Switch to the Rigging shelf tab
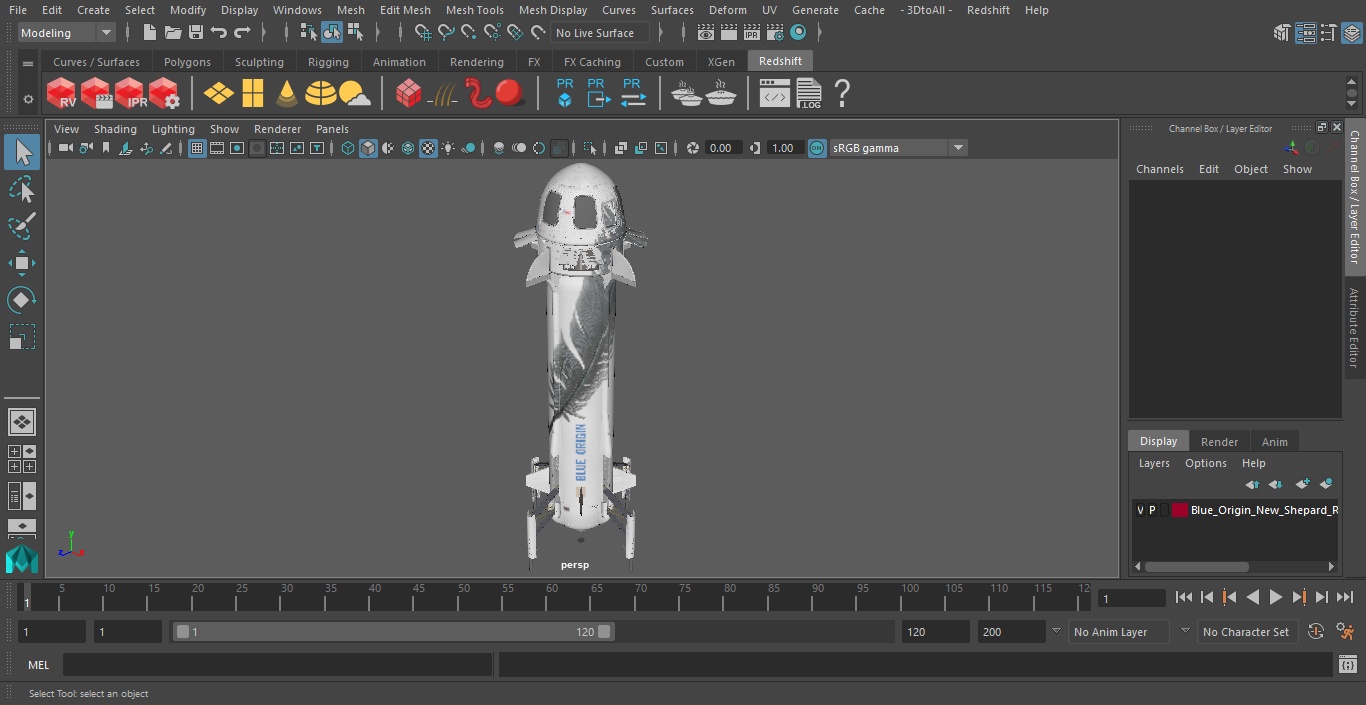The width and height of the screenshot is (1366, 705). 328,62
